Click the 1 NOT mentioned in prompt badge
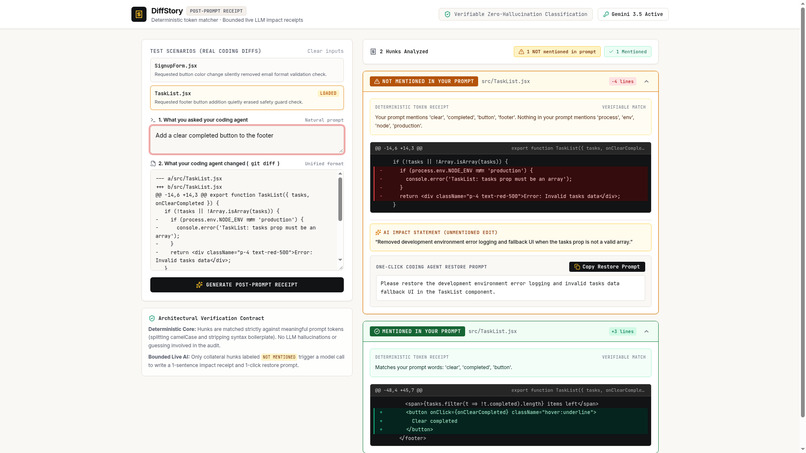This screenshot has width=806, height=453. [557, 51]
